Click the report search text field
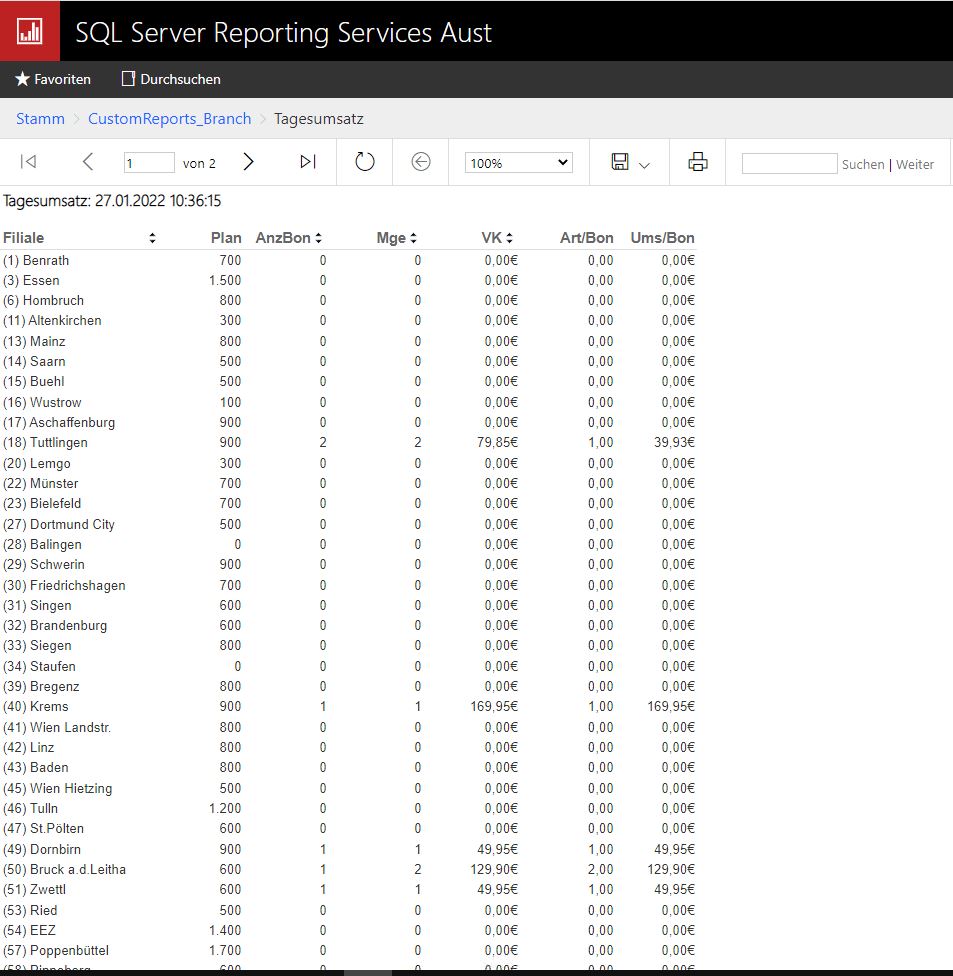The width and height of the screenshot is (953, 976). pos(789,164)
